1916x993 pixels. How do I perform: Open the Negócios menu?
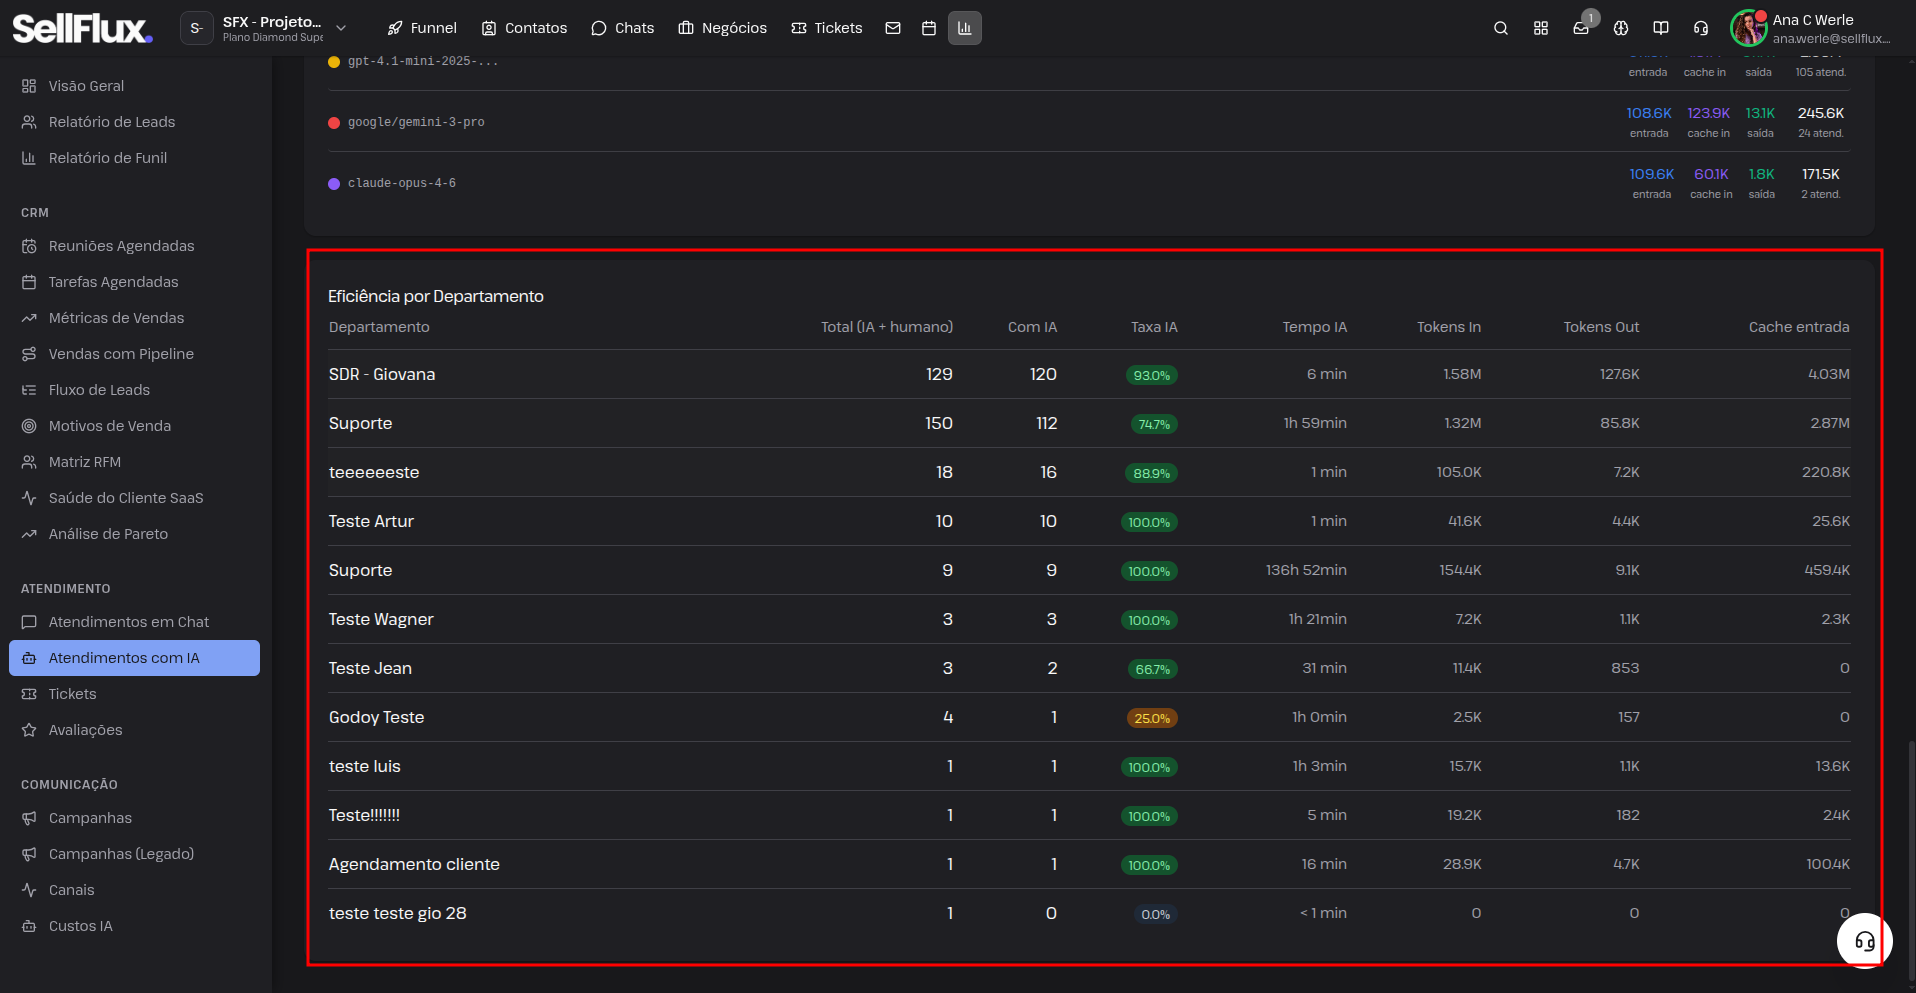pyautogui.click(x=722, y=28)
